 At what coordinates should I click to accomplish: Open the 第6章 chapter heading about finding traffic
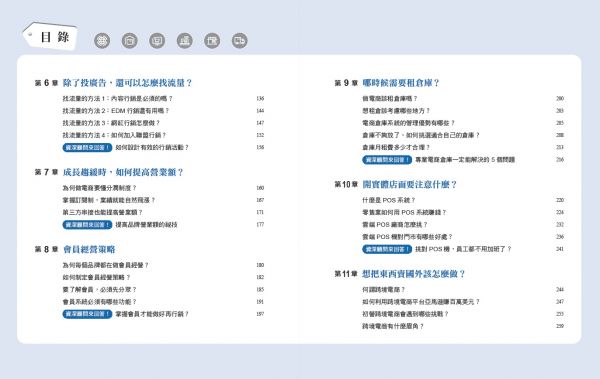tap(113, 83)
